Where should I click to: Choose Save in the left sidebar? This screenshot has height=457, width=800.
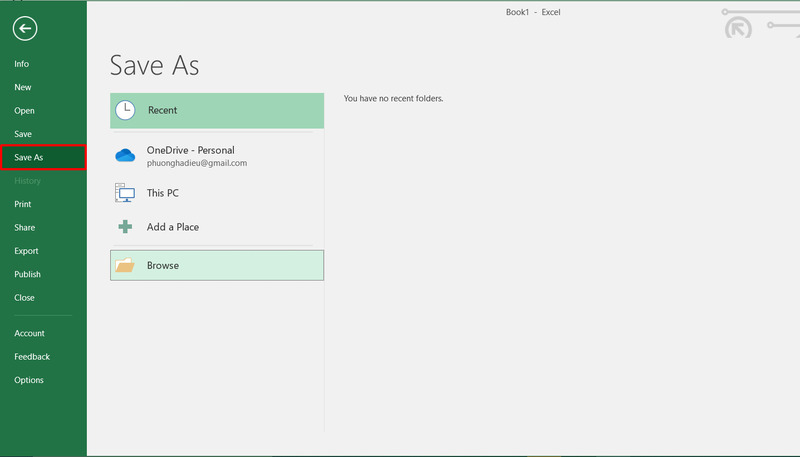tap(23, 134)
